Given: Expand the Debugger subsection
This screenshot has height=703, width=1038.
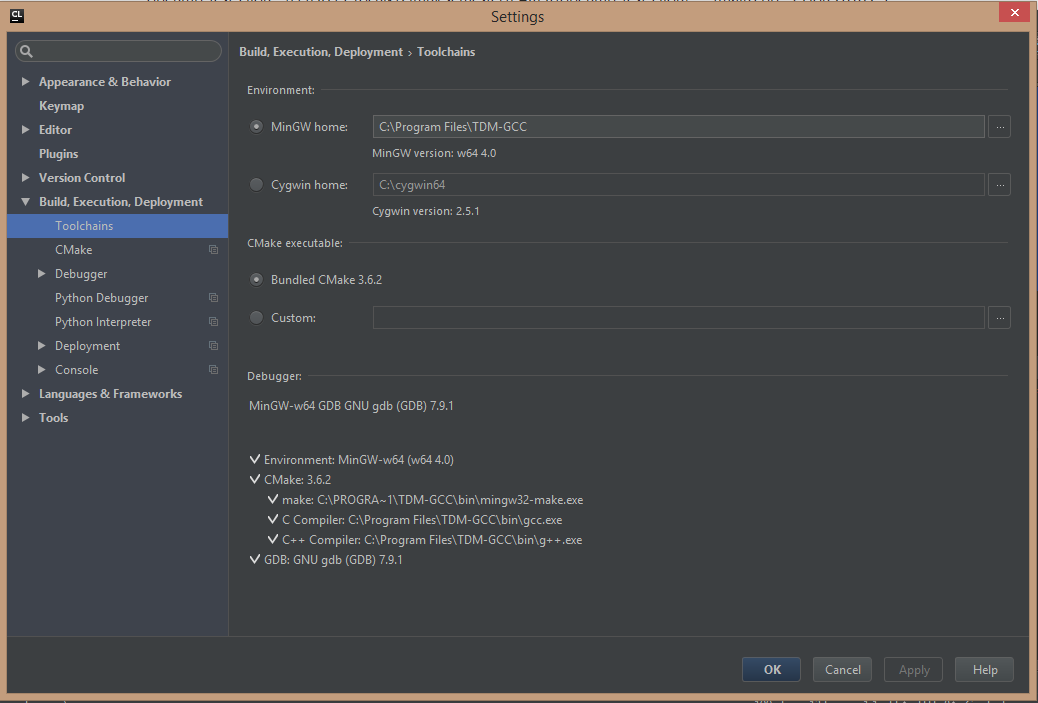Looking at the screenshot, I should [x=42, y=273].
